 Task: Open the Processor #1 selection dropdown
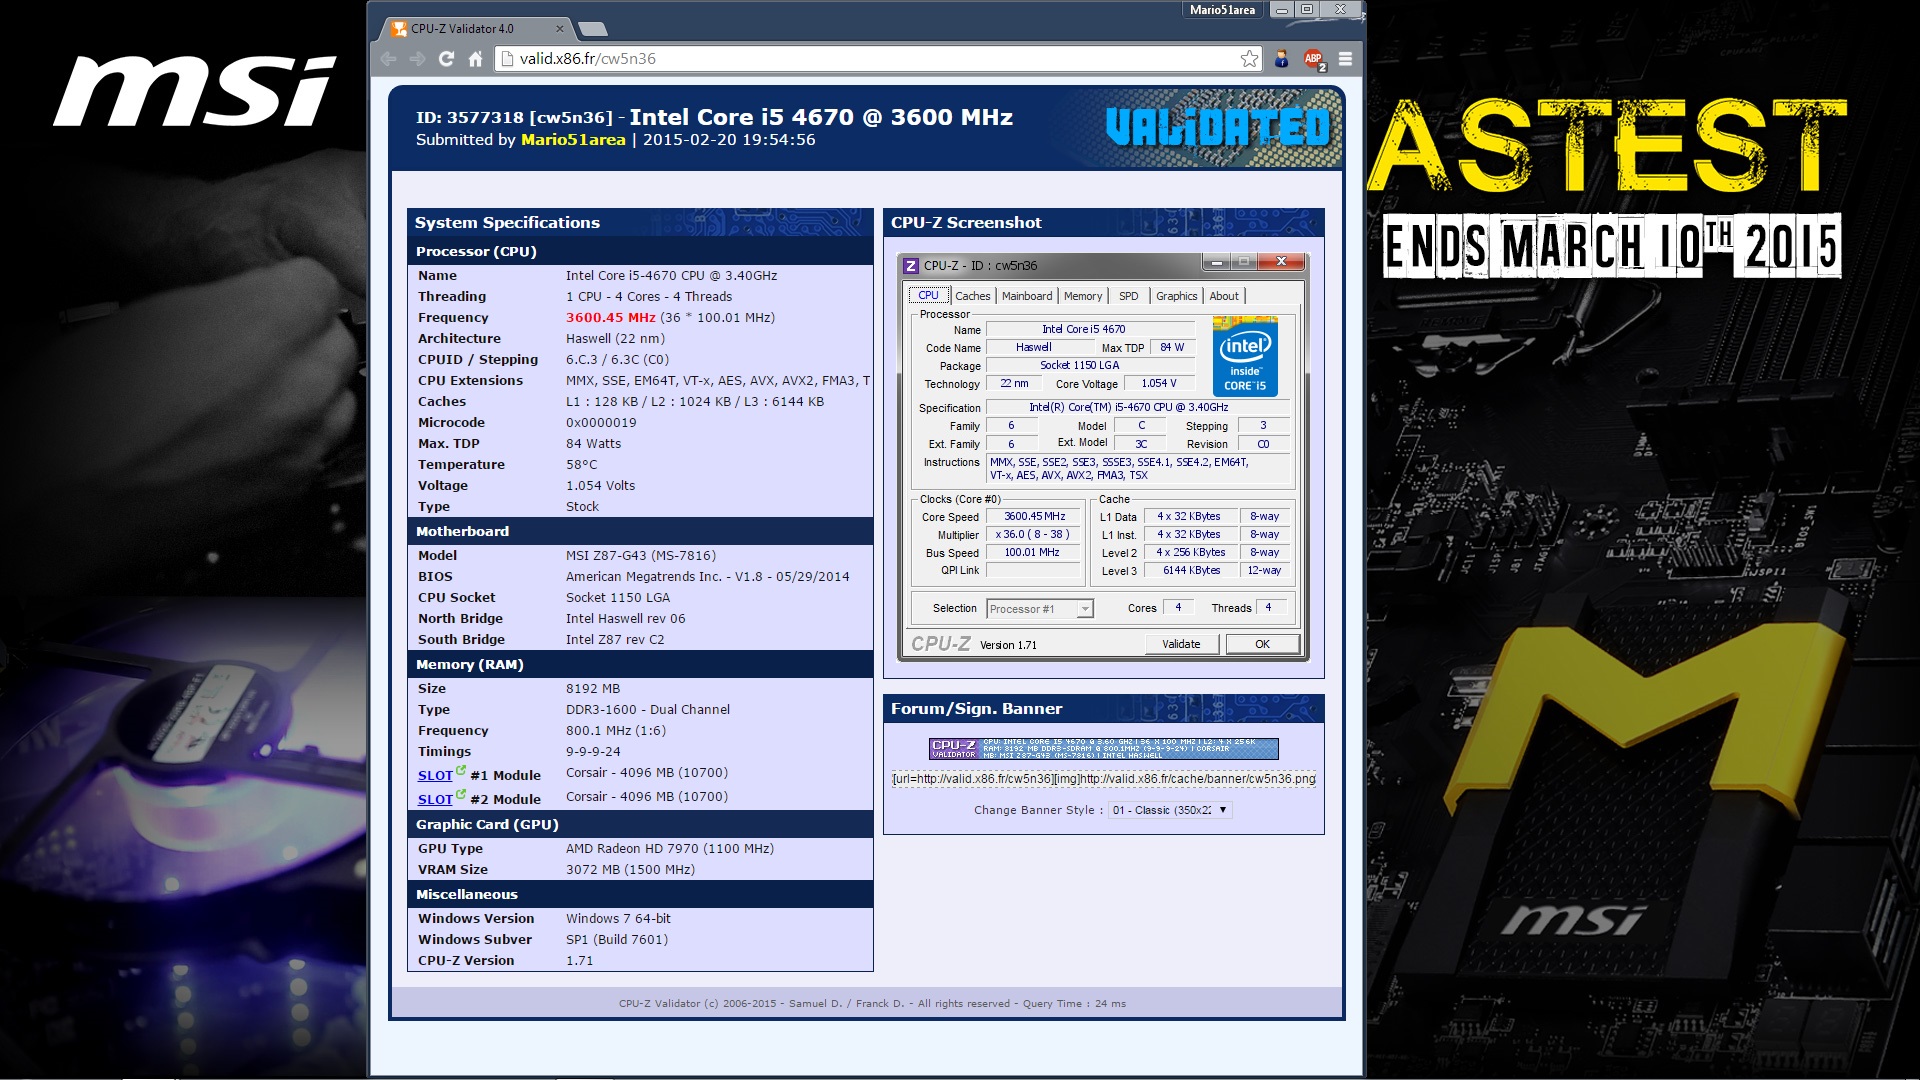click(x=1040, y=609)
